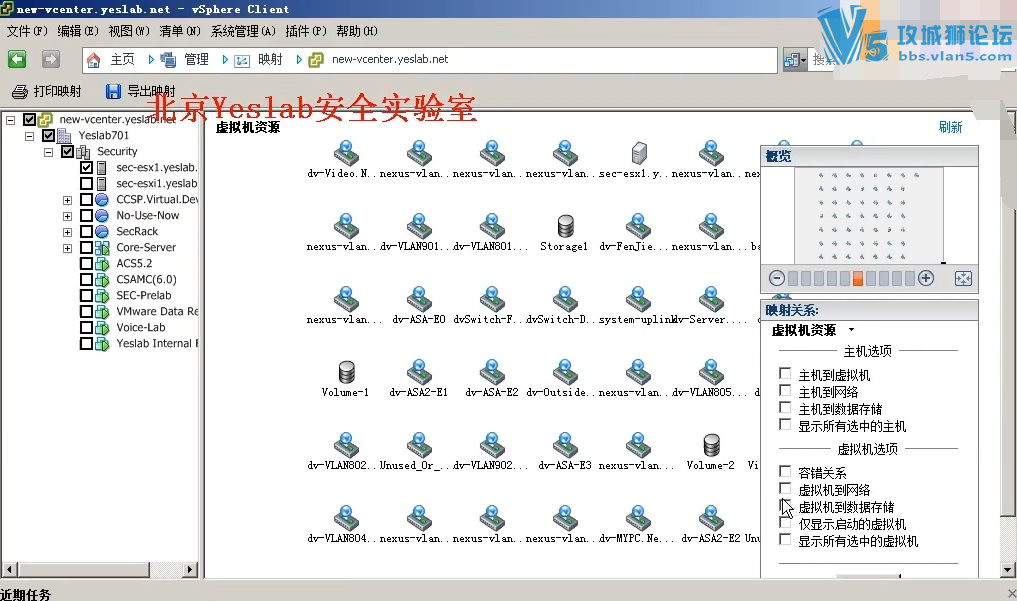Enable 容错关系 option
Image resolution: width=1017 pixels, height=601 pixels.
pyautogui.click(x=785, y=471)
